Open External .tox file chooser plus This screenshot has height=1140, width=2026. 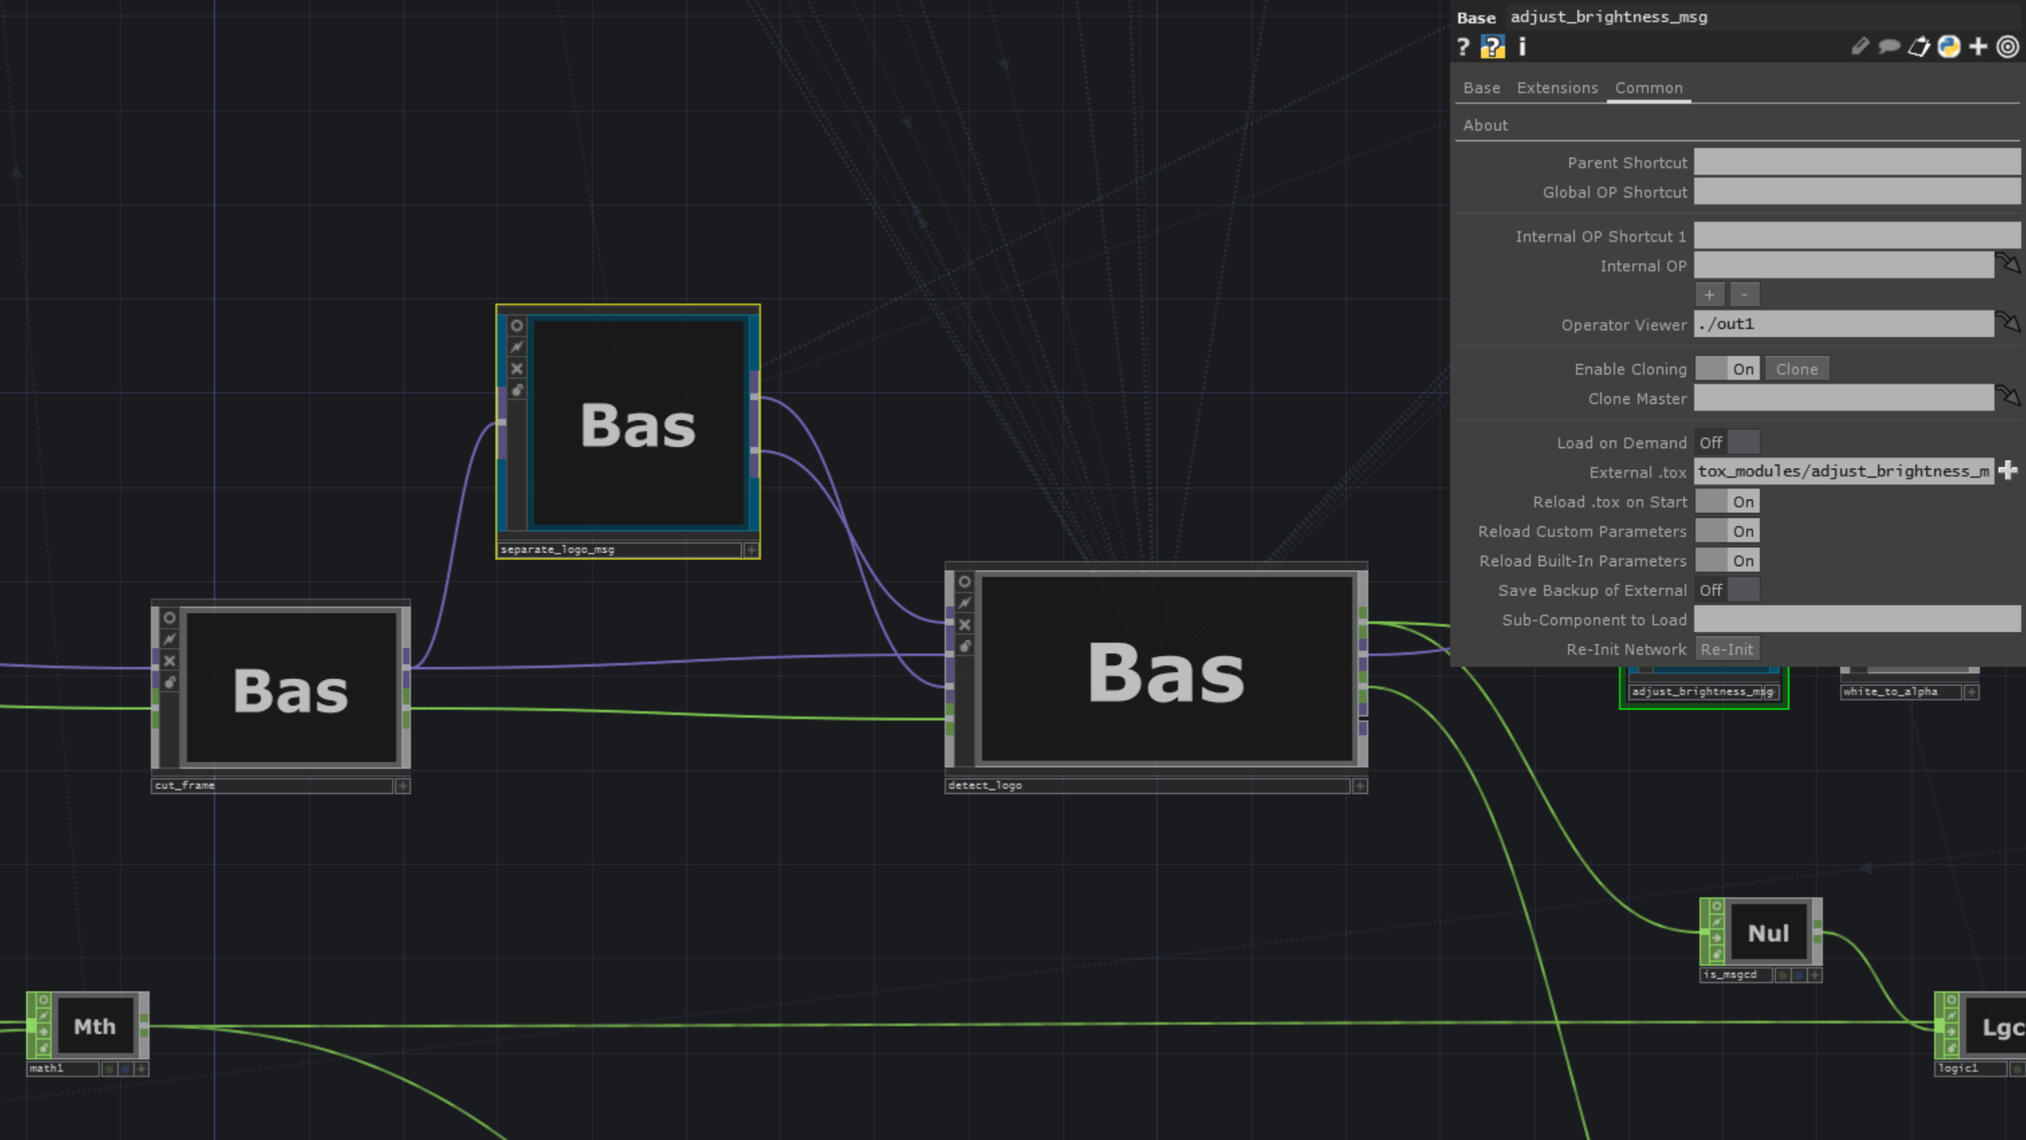[2007, 471]
